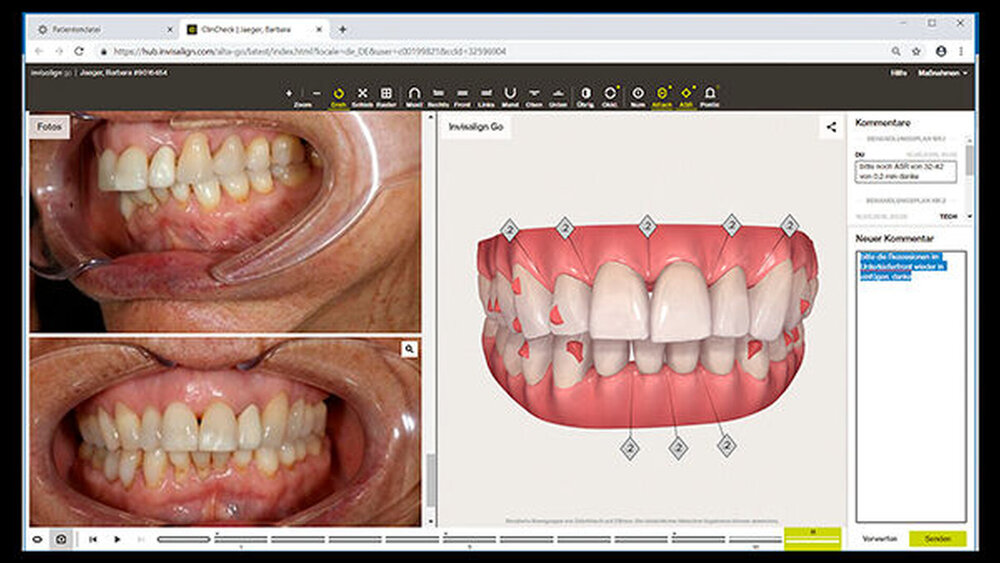Switch to the Front view
1000x563 pixels.
coord(462,94)
